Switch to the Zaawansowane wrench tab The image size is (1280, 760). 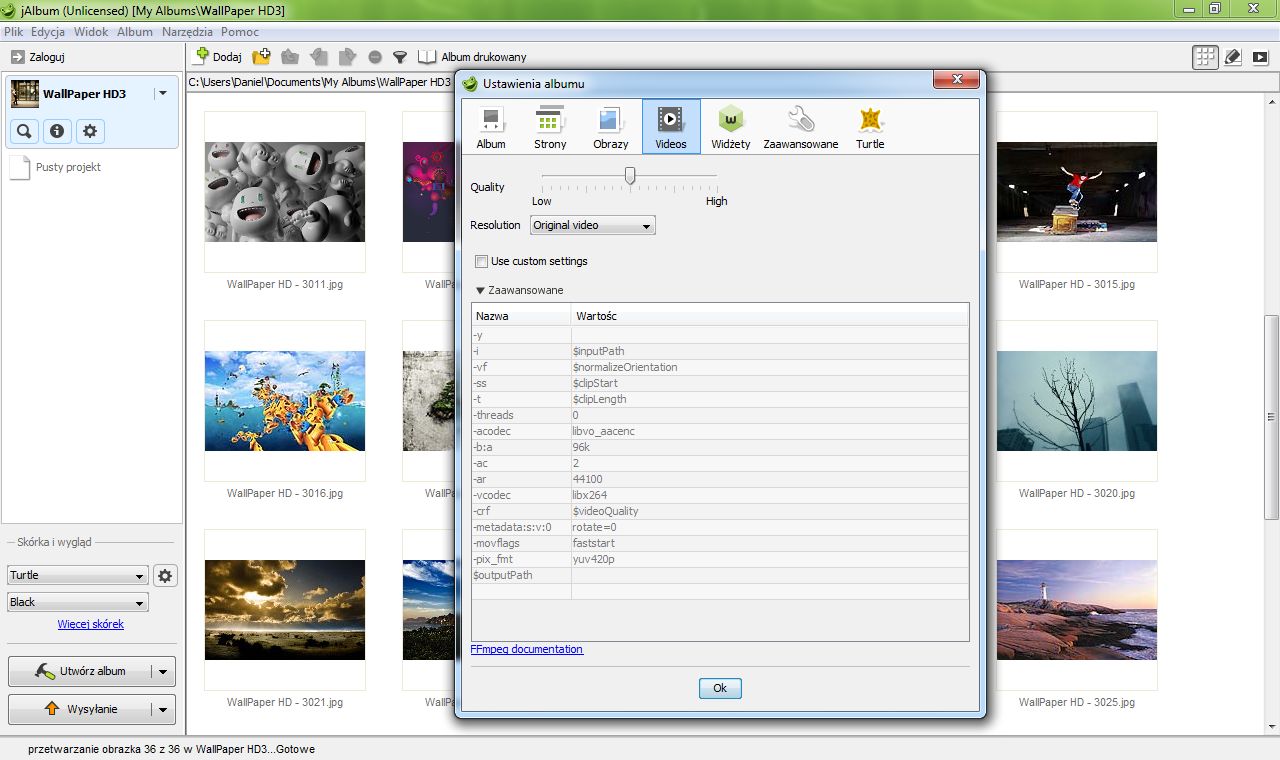[x=801, y=127]
